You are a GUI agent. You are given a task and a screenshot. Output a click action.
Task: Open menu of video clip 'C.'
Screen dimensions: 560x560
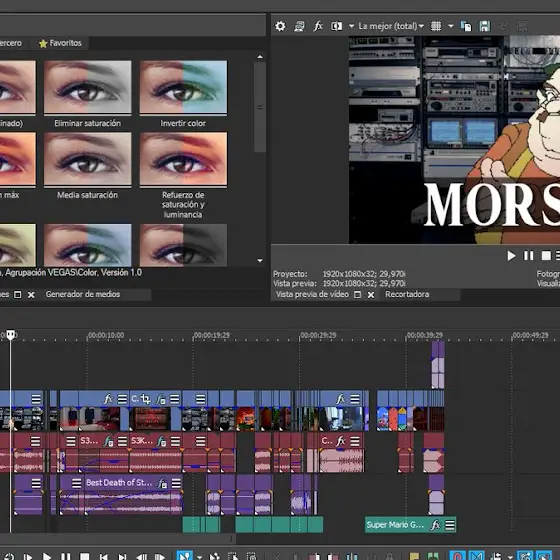click(x=175, y=399)
